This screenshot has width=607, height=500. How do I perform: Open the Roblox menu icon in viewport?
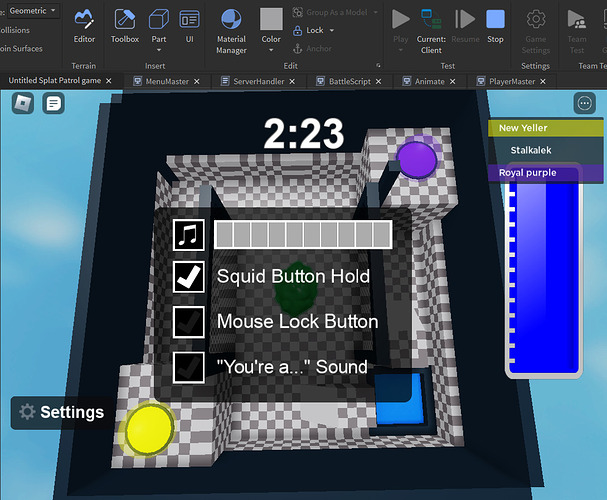pyautogui.click(x=23, y=103)
